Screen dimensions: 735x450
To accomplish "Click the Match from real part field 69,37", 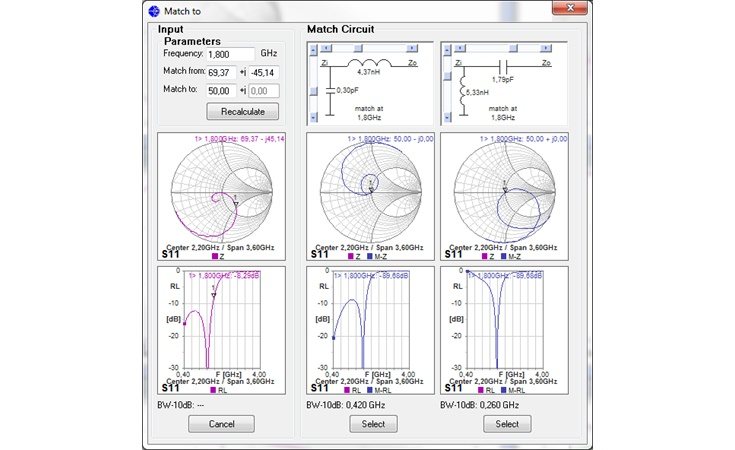I will coord(221,73).
